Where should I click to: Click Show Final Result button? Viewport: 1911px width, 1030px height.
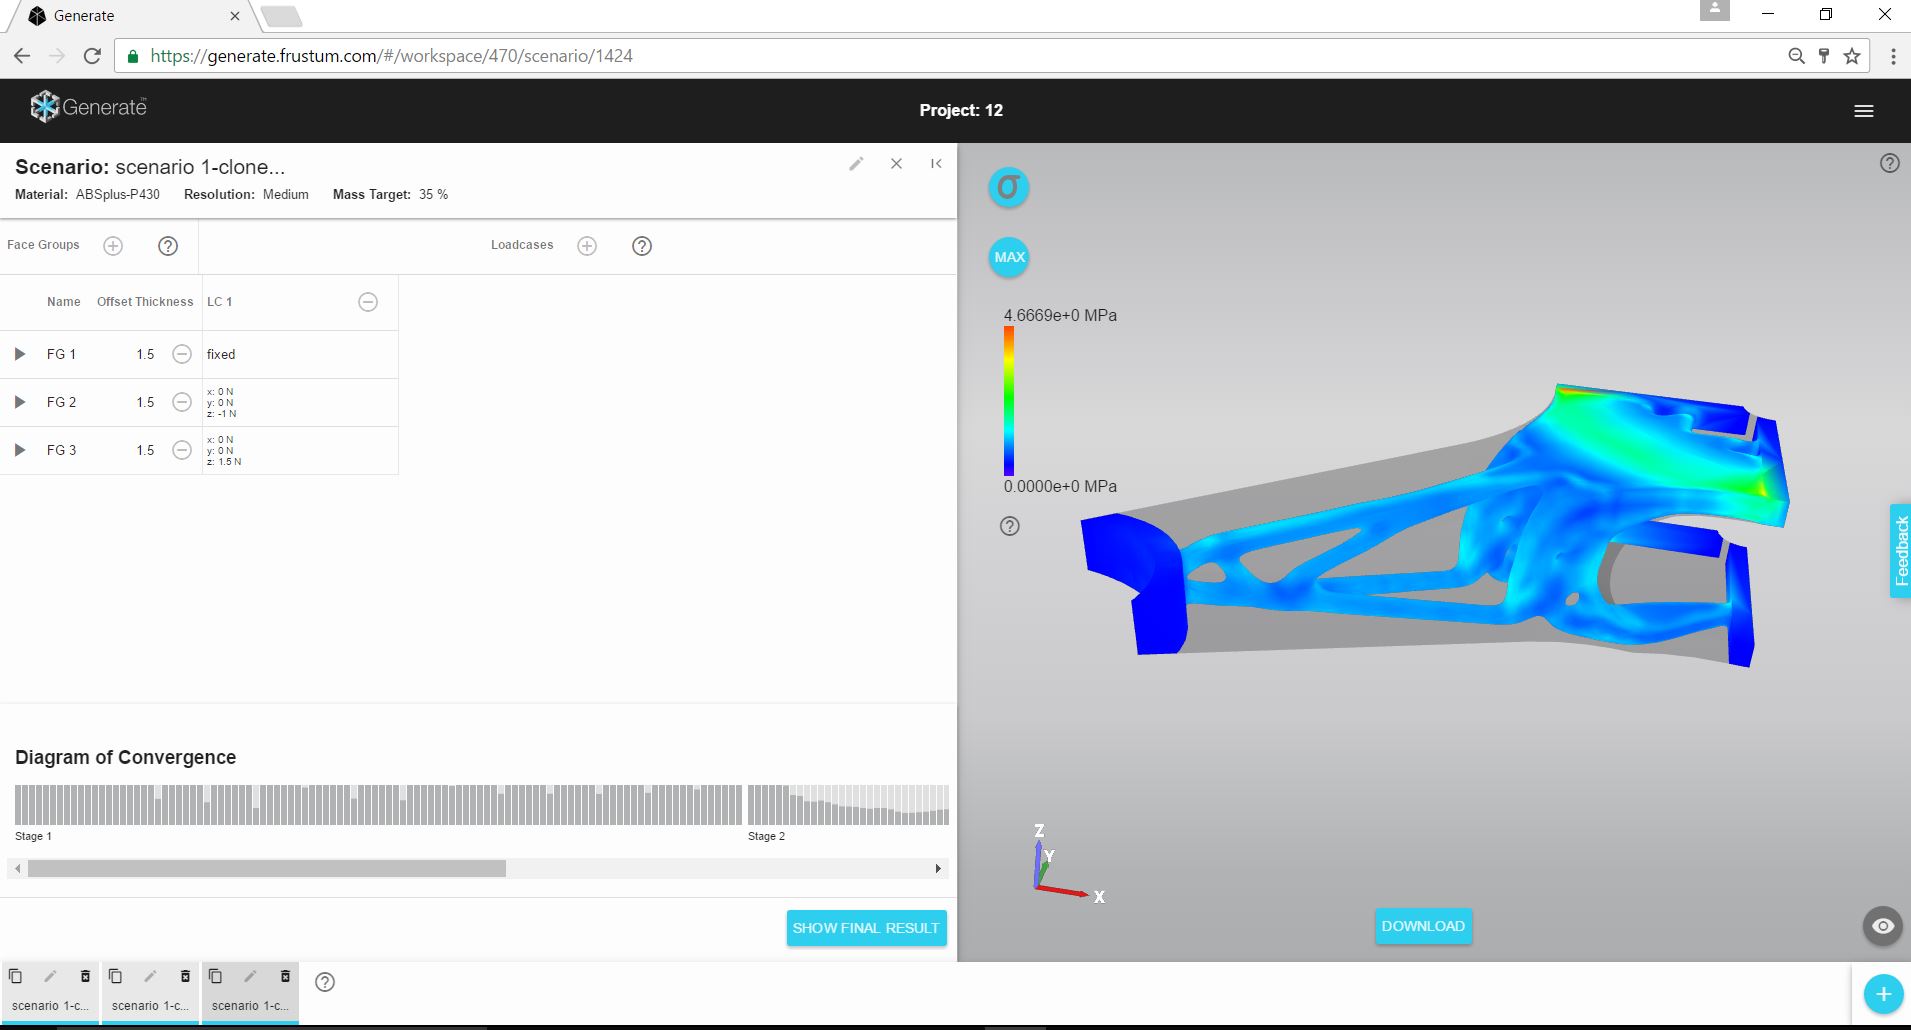(866, 928)
